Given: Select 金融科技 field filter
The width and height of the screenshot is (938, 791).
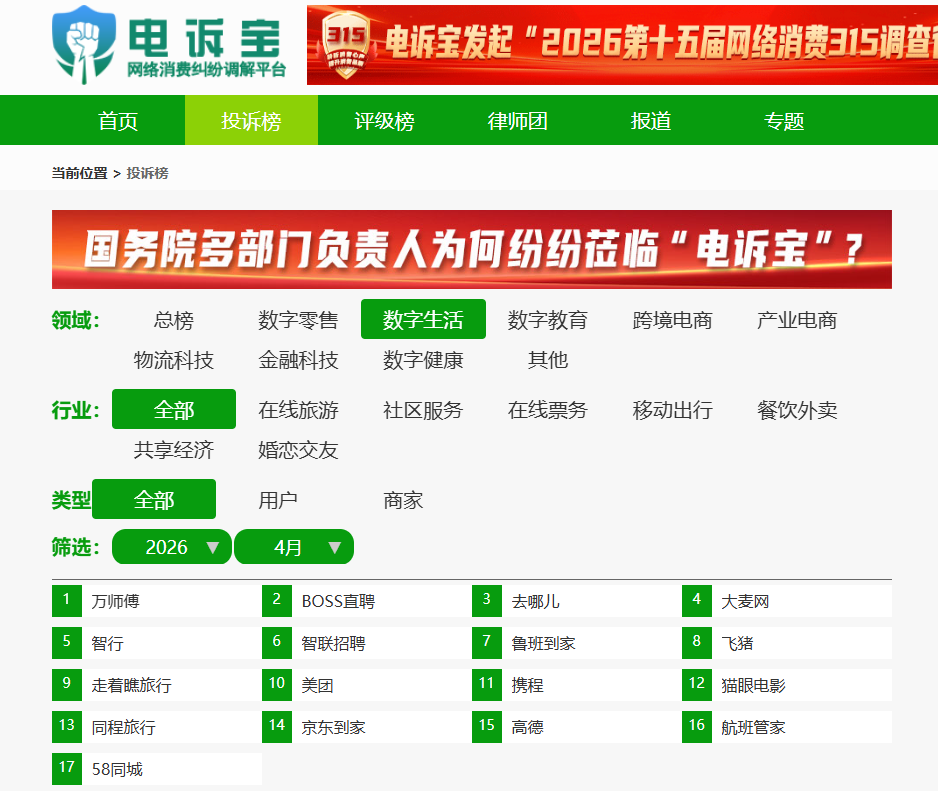Looking at the screenshot, I should (298, 360).
